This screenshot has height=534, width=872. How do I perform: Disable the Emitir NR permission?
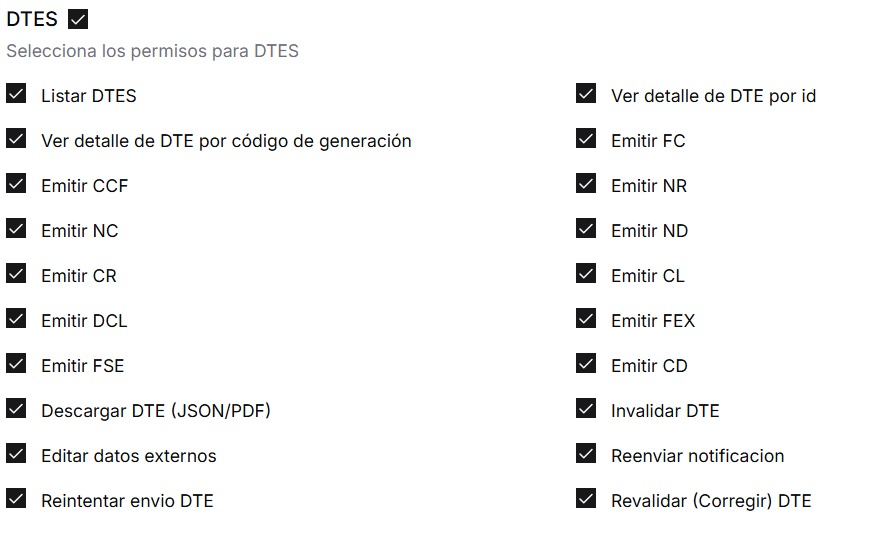[x=586, y=184]
